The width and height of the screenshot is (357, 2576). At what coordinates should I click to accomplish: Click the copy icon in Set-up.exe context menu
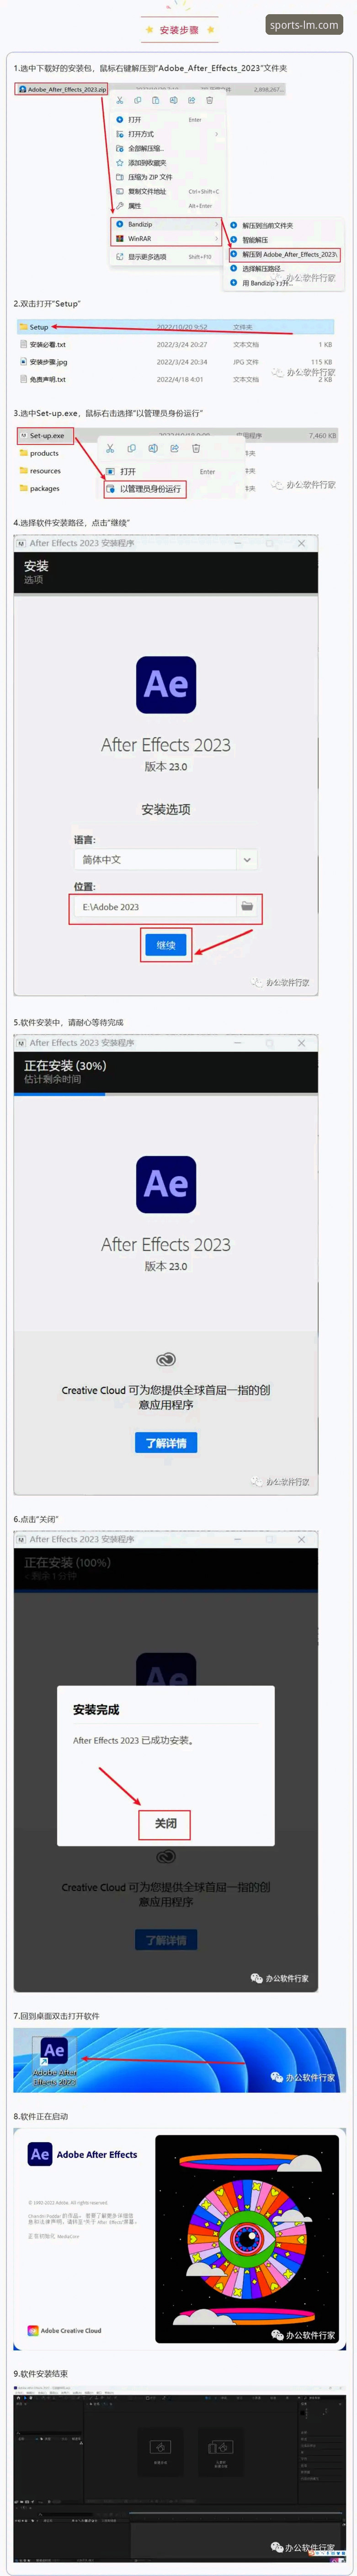tap(131, 449)
